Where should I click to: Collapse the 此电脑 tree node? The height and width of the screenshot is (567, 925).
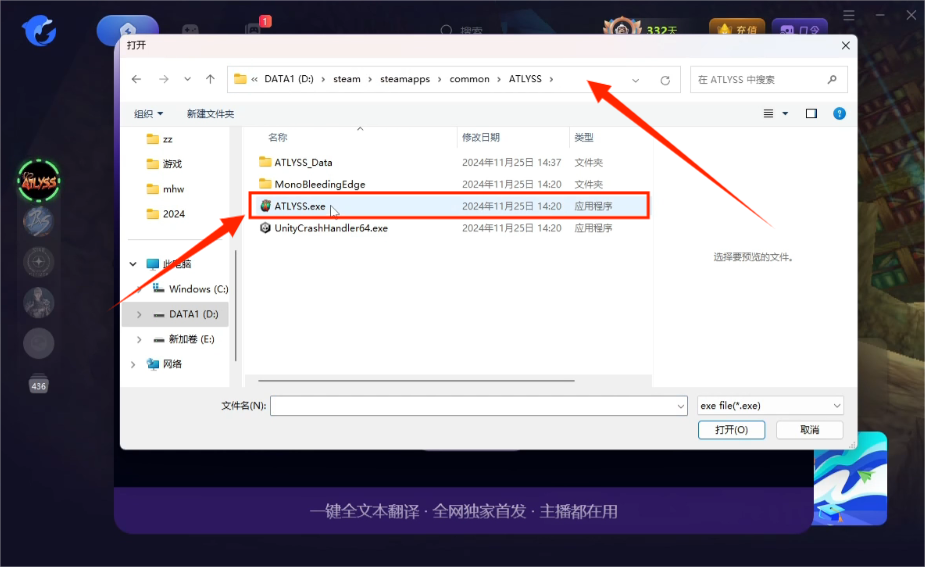(x=133, y=264)
